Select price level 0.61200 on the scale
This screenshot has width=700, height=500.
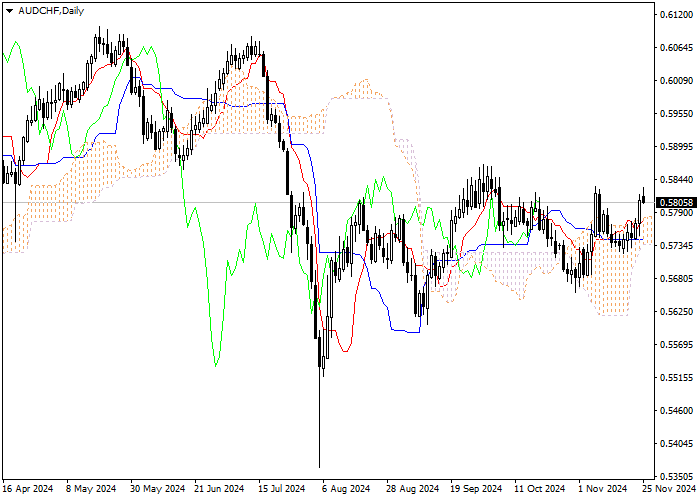[677, 15]
